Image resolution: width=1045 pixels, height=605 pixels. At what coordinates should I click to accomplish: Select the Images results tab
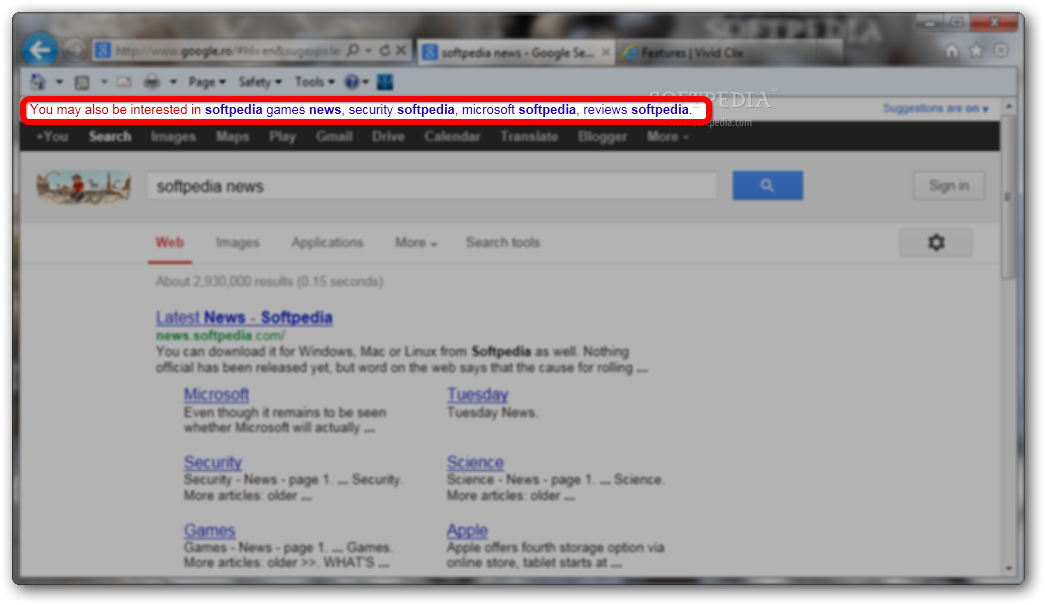237,243
